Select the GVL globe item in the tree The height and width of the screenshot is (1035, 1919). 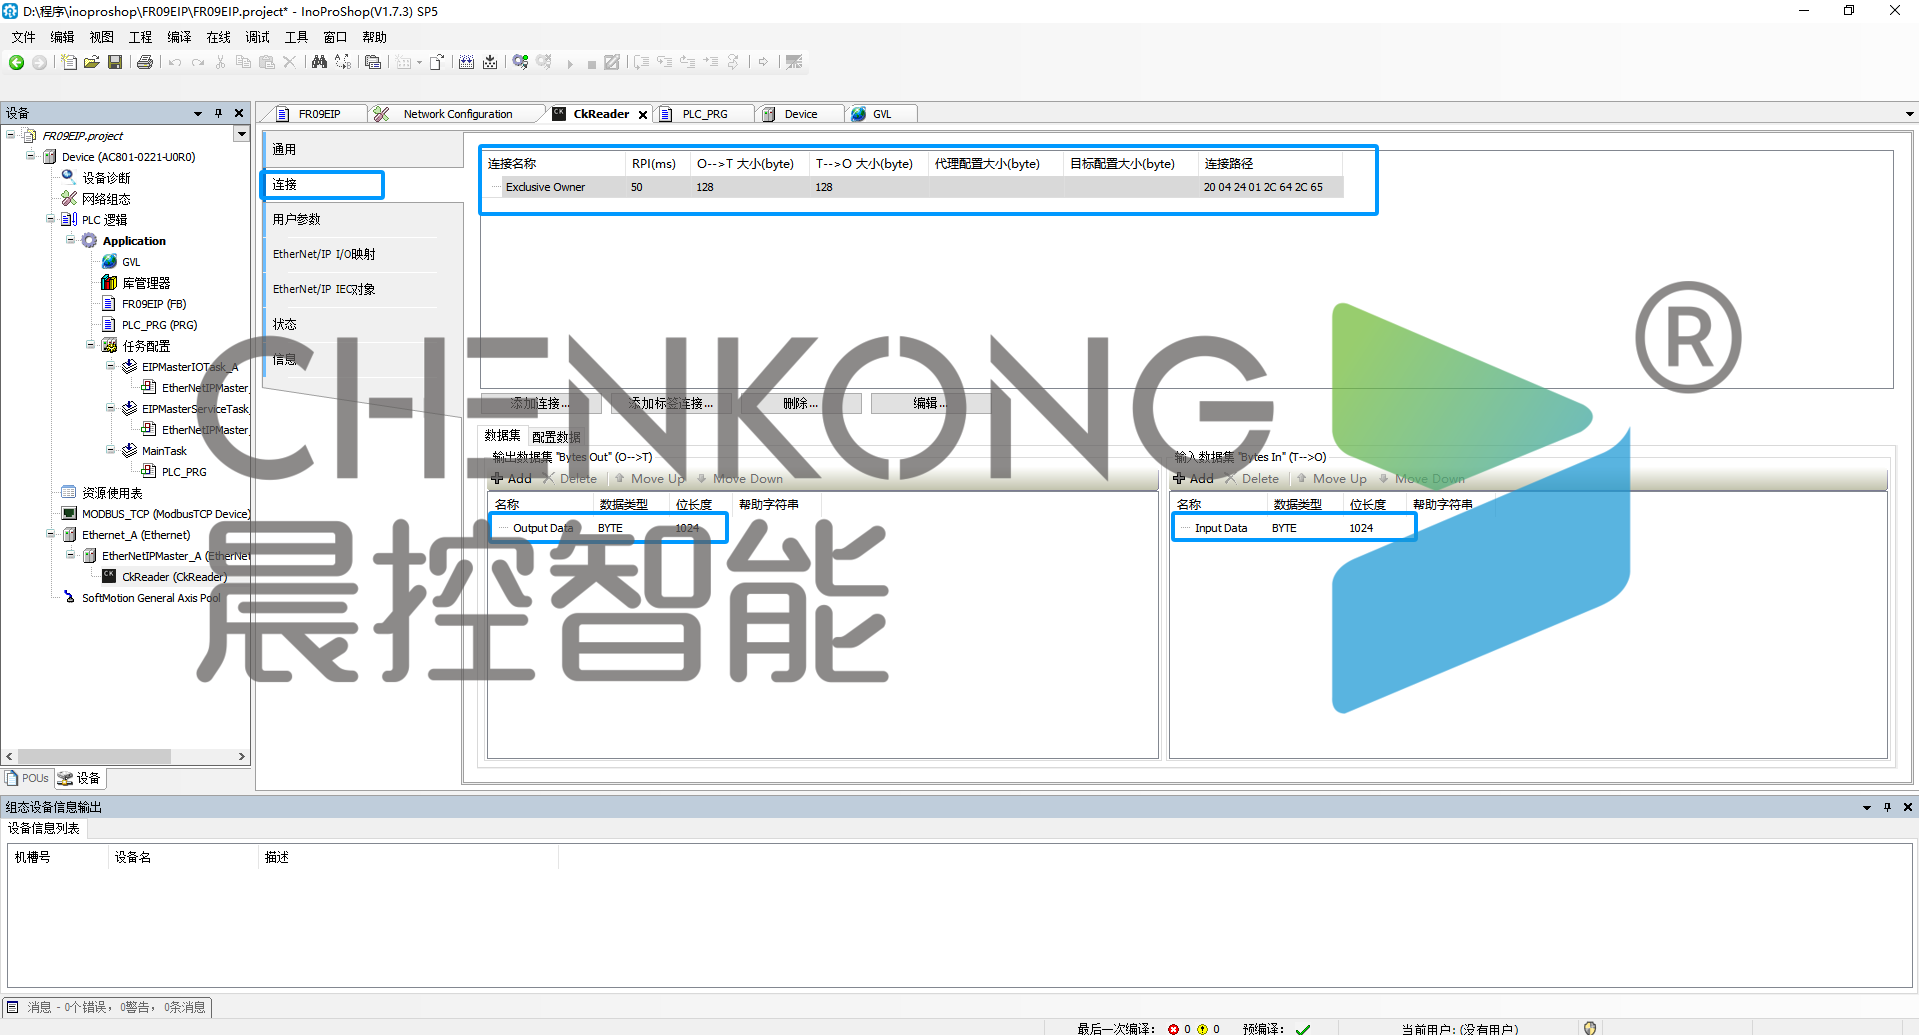130,262
